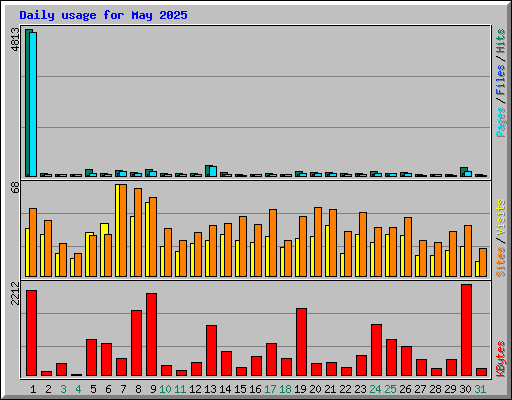
Task: Click day label 19 on x-axis
Action: 300,389
